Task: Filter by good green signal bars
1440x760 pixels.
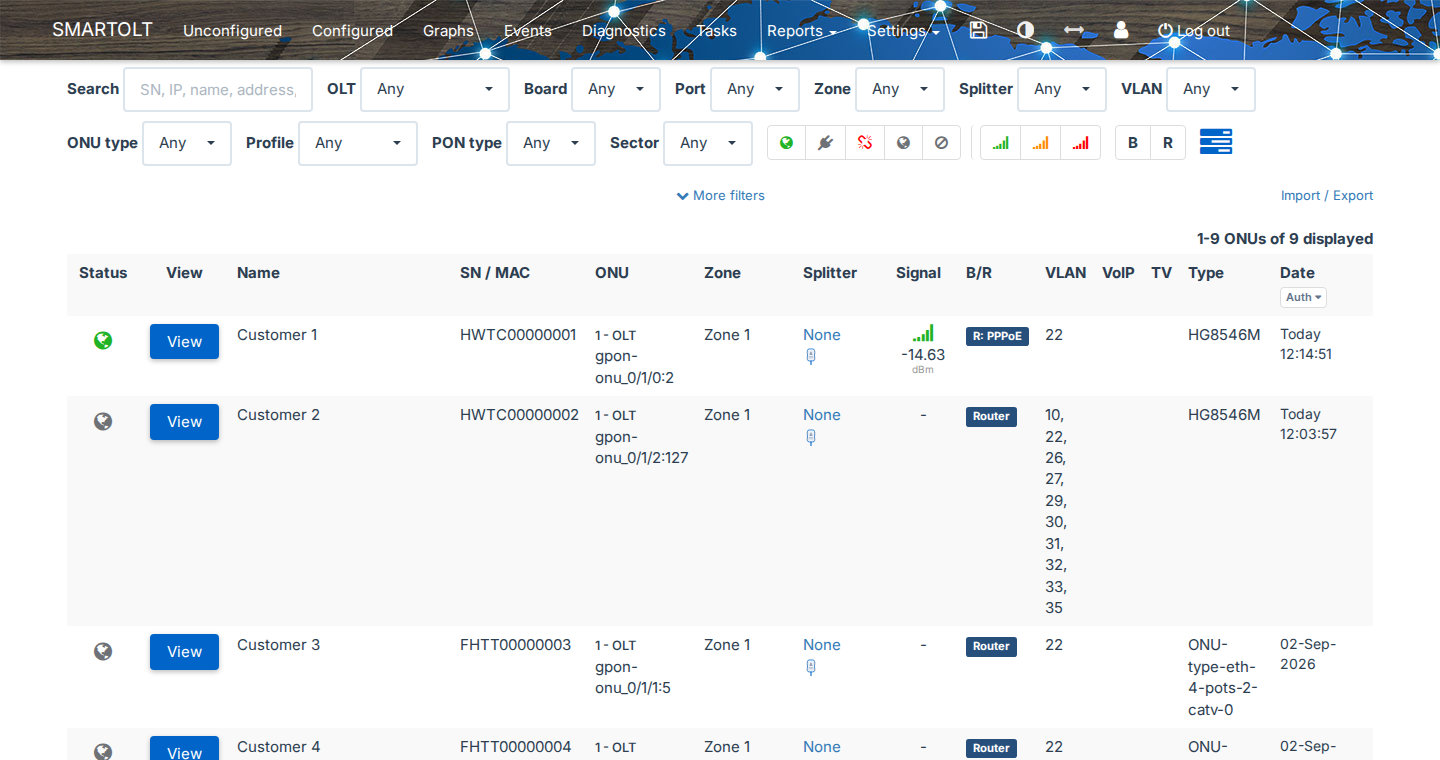Action: tap(1000, 143)
